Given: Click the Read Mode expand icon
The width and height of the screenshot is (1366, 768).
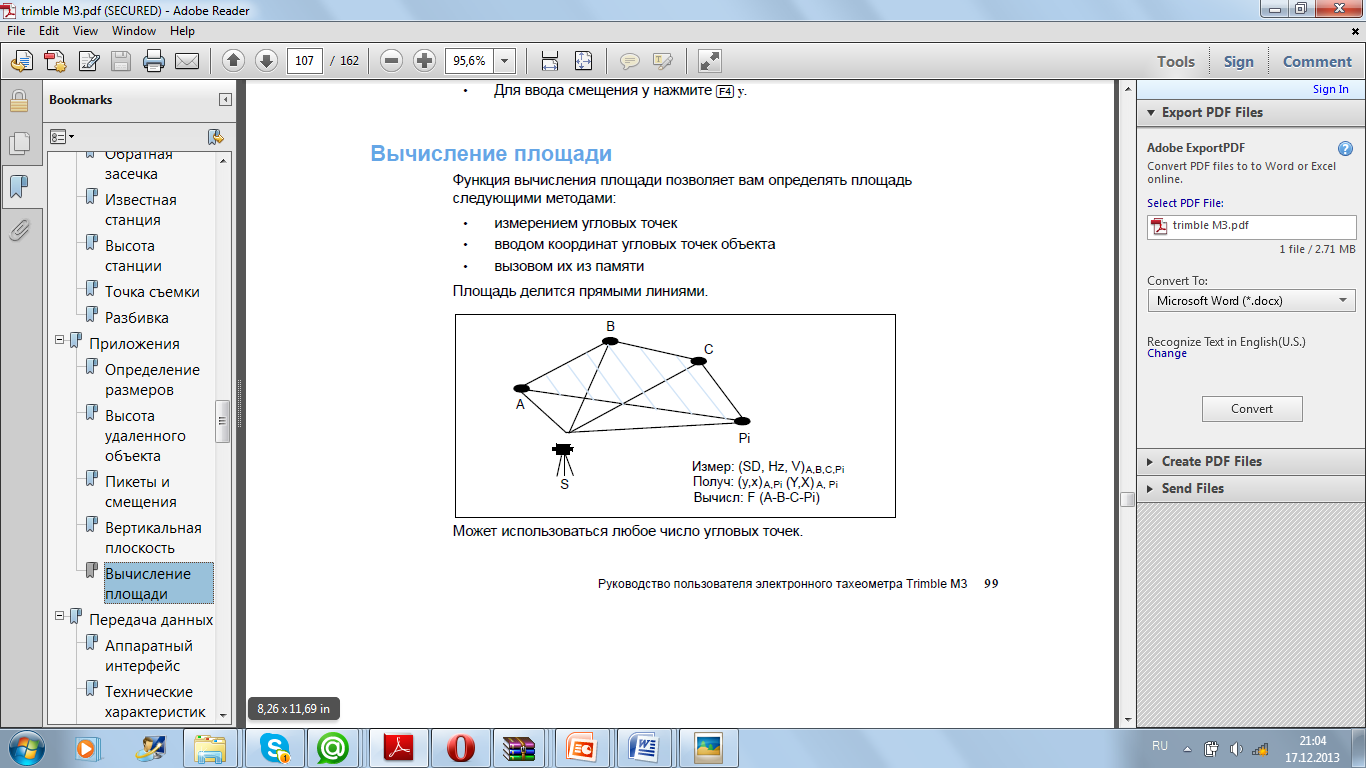Looking at the screenshot, I should coord(709,61).
